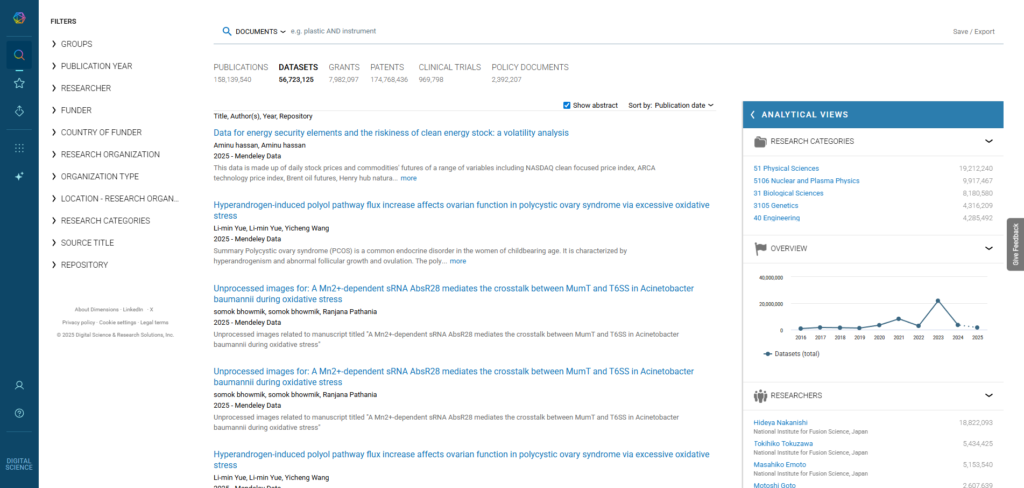
Task: Collapse Analytical Views with back chevron
Action: pos(753,115)
